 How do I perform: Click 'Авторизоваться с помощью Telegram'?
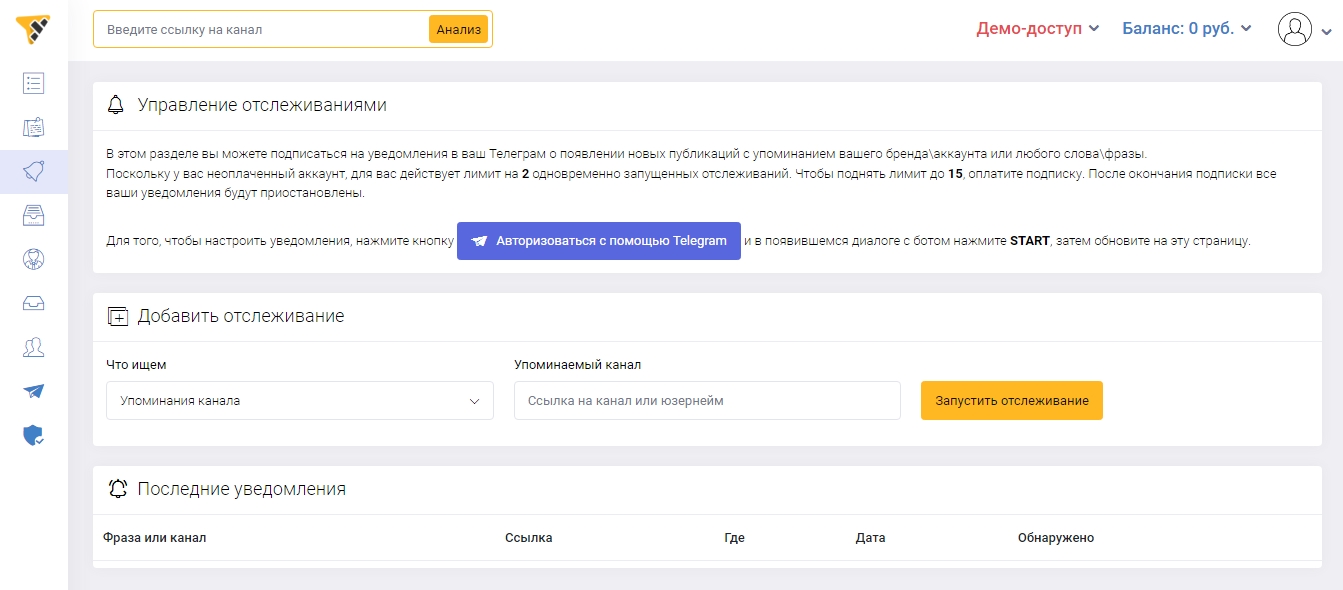(598, 240)
